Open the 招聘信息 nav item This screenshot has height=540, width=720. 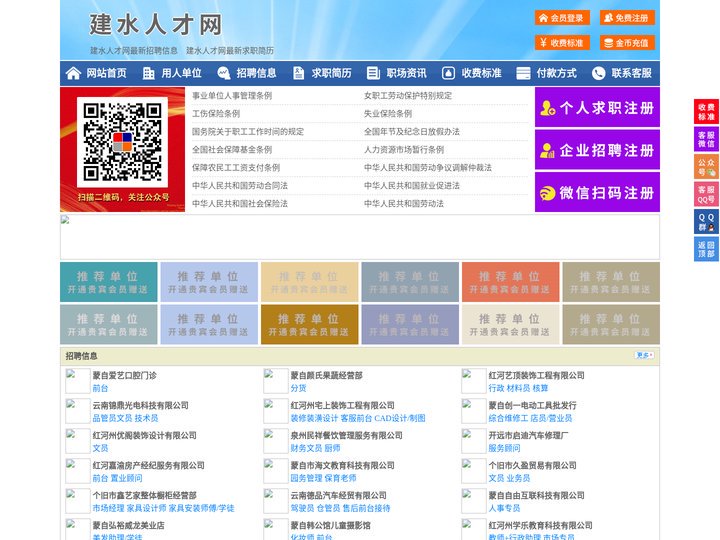pos(256,73)
